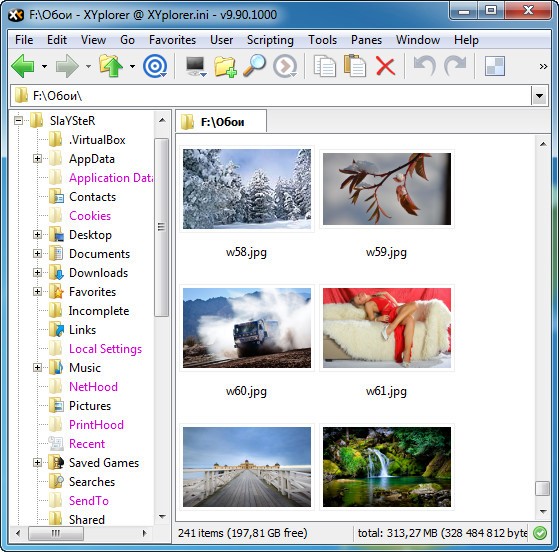Viewport: 559px width, 552px height.
Task: Select the w60.jpg truck thumbnail
Action: coord(247,328)
